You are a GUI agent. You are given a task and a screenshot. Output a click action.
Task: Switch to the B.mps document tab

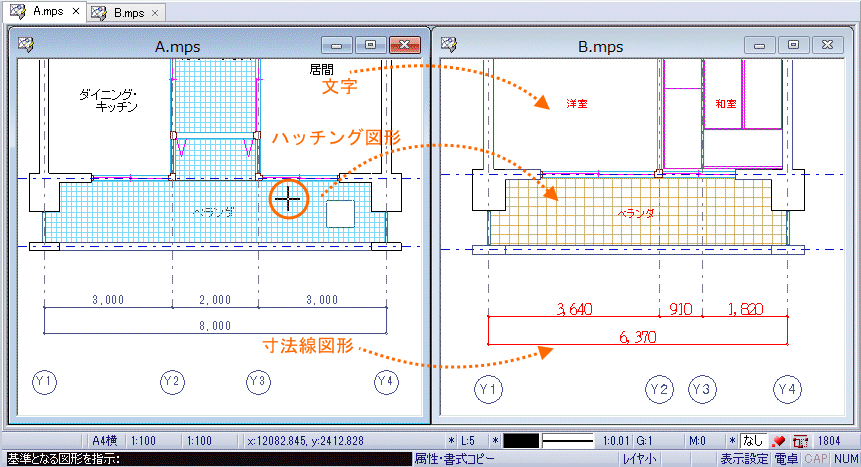pyautogui.click(x=128, y=13)
